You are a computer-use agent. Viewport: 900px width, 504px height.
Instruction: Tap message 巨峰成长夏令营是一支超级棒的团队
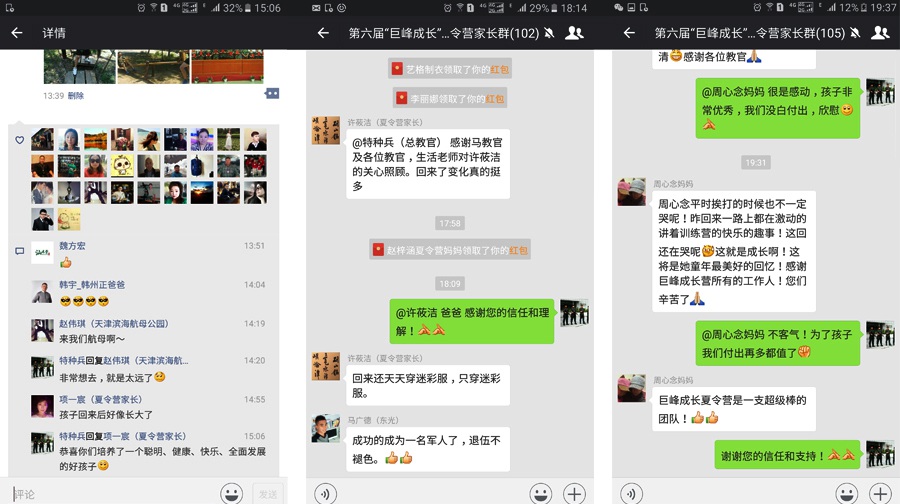point(734,409)
